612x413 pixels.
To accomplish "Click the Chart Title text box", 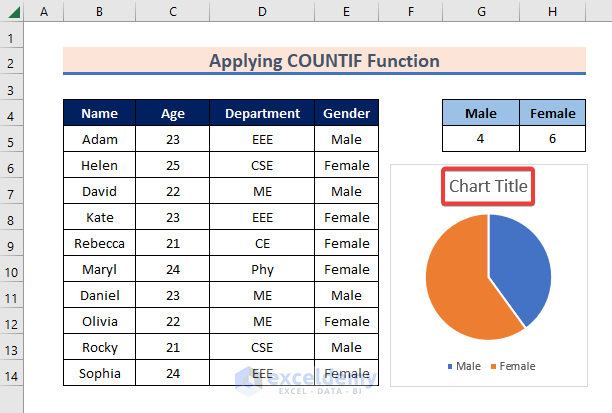I will [488, 186].
